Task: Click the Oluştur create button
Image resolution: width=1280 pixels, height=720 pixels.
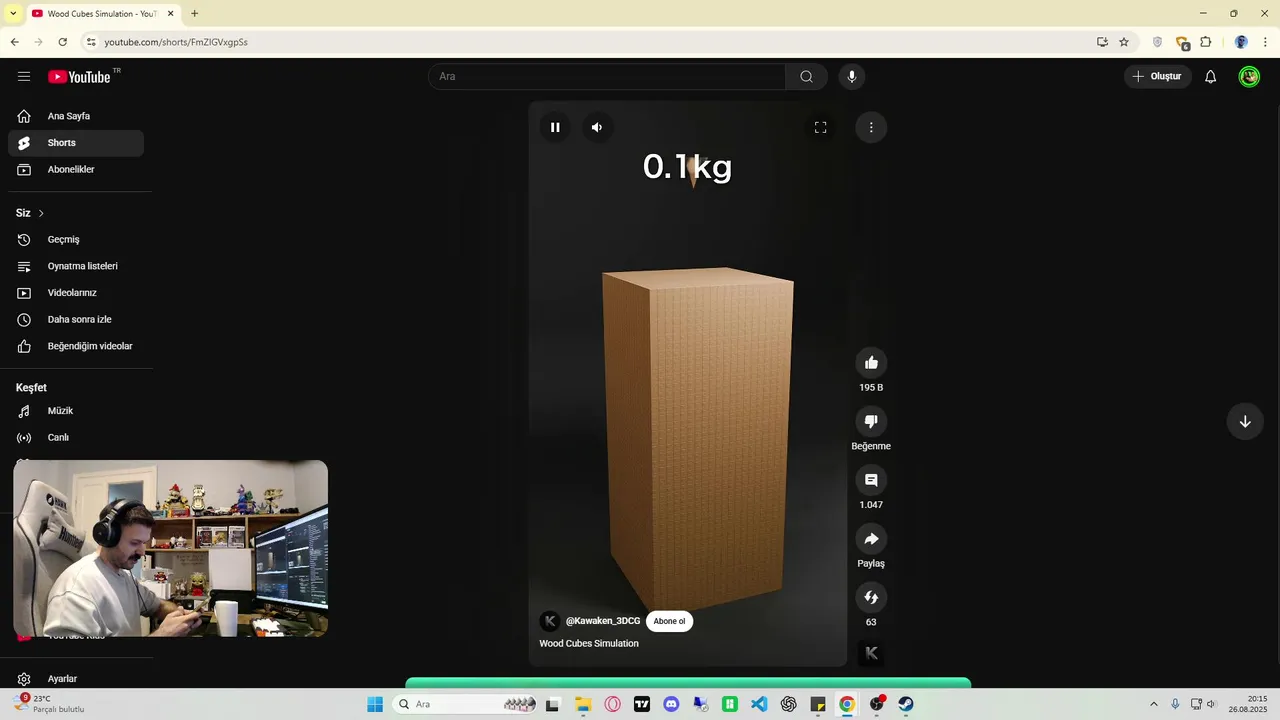Action: click(x=1158, y=77)
